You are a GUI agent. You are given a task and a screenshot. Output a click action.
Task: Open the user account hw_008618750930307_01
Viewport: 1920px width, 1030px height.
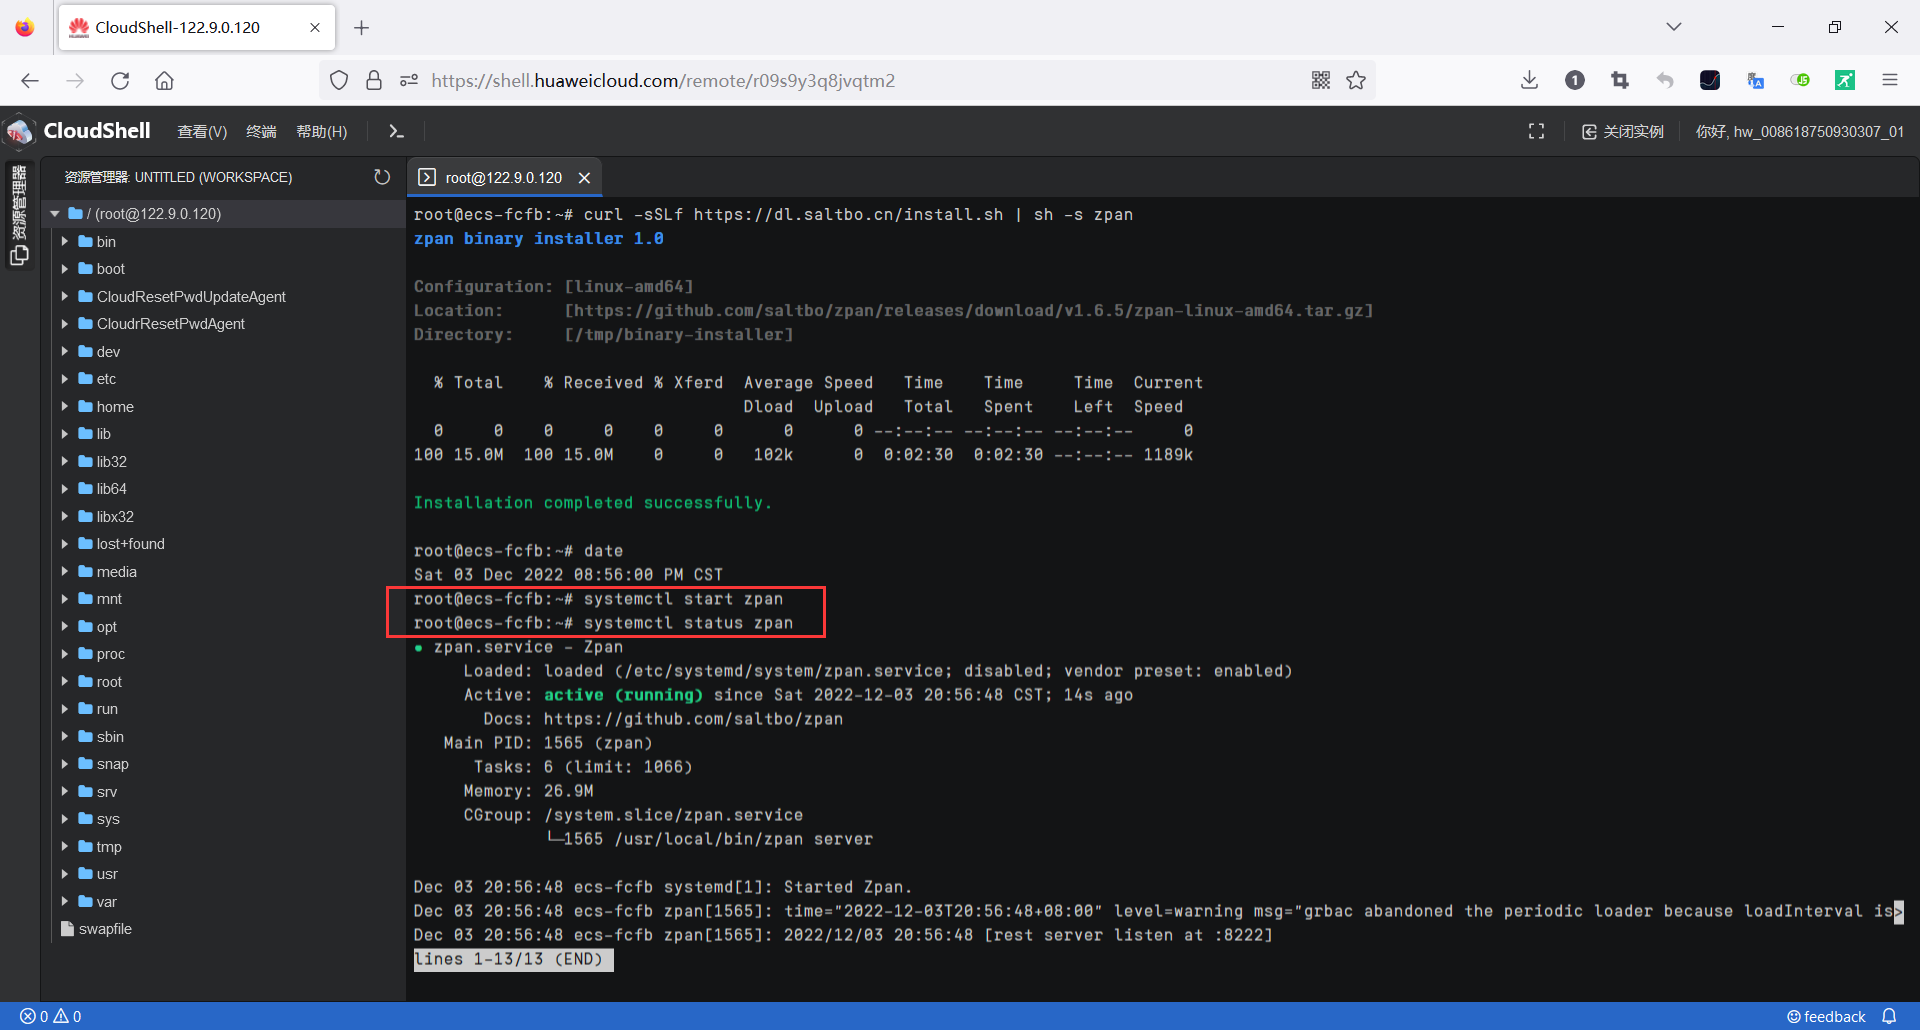[x=1799, y=132]
